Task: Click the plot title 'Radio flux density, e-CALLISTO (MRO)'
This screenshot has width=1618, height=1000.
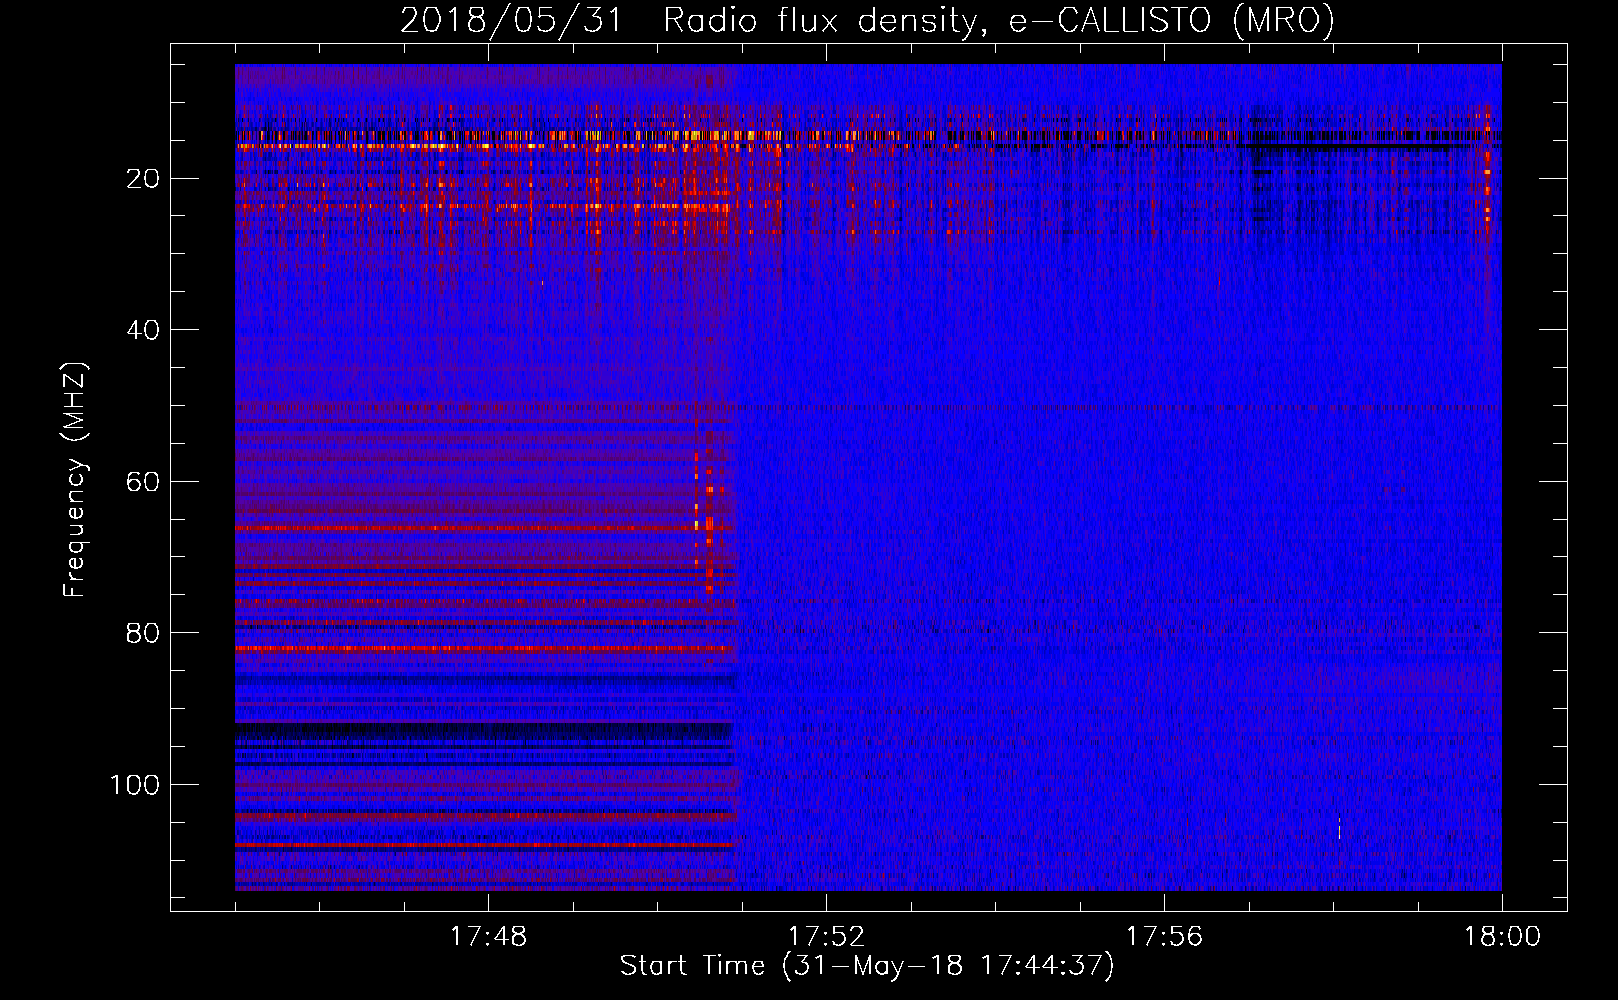Action: 999,20
